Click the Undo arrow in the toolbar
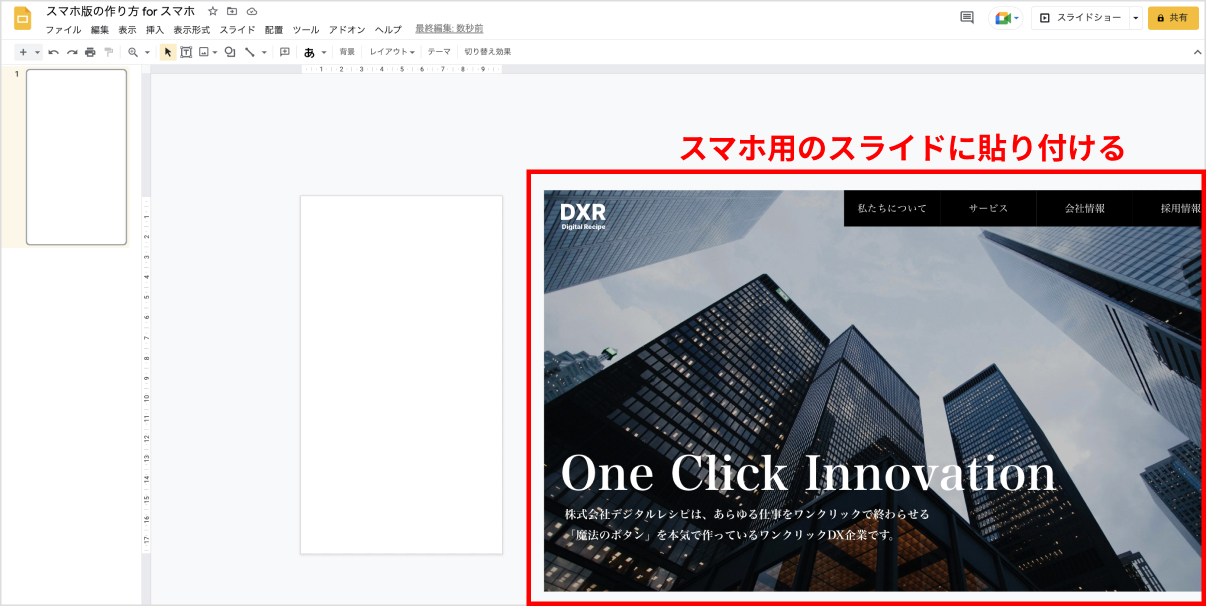 [53, 52]
